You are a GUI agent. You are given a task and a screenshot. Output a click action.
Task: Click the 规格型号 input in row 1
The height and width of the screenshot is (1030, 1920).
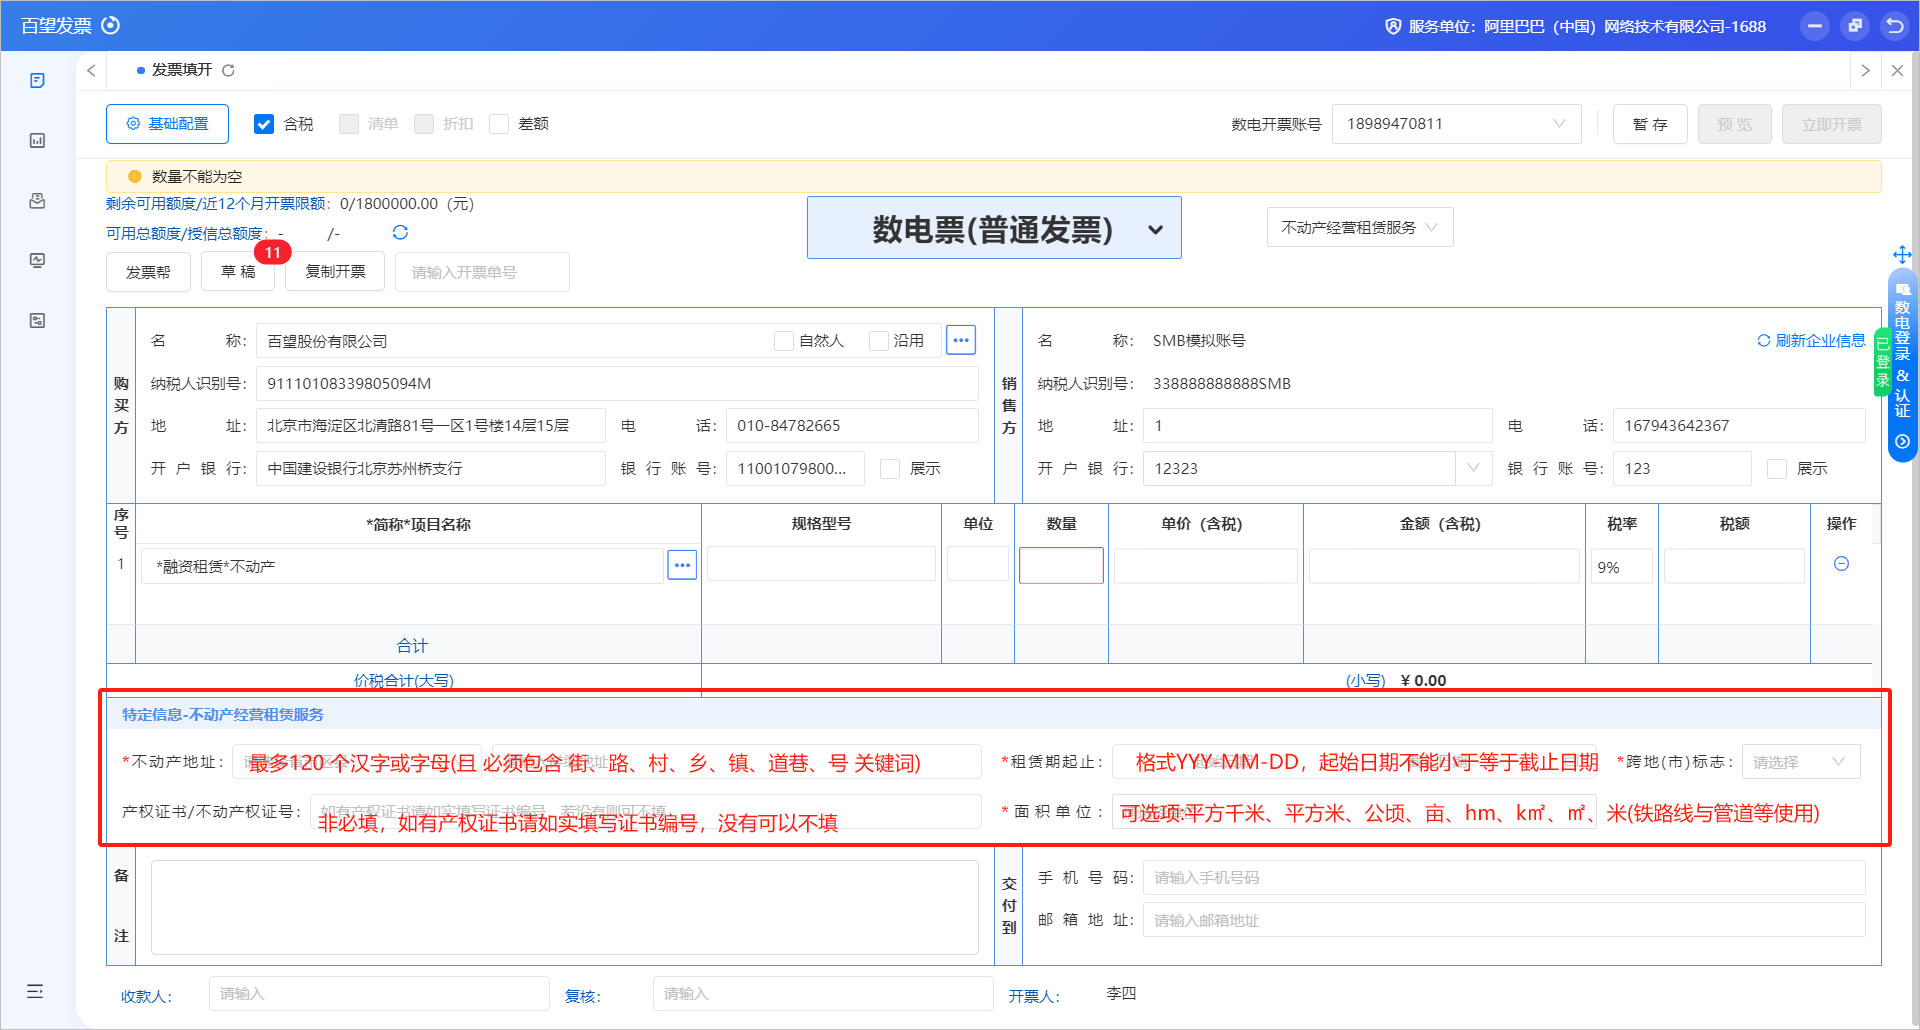[x=821, y=564]
